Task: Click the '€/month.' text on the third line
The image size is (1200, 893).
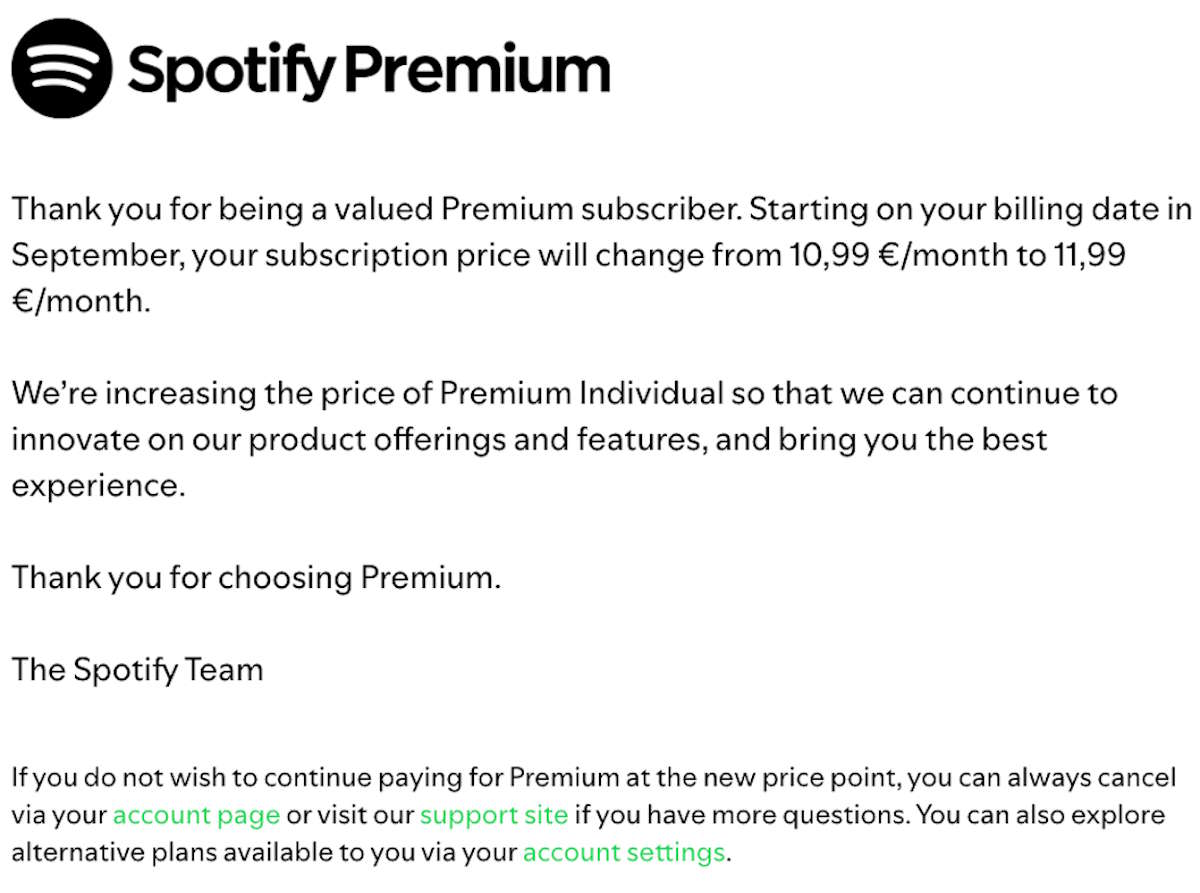Action: click(81, 301)
